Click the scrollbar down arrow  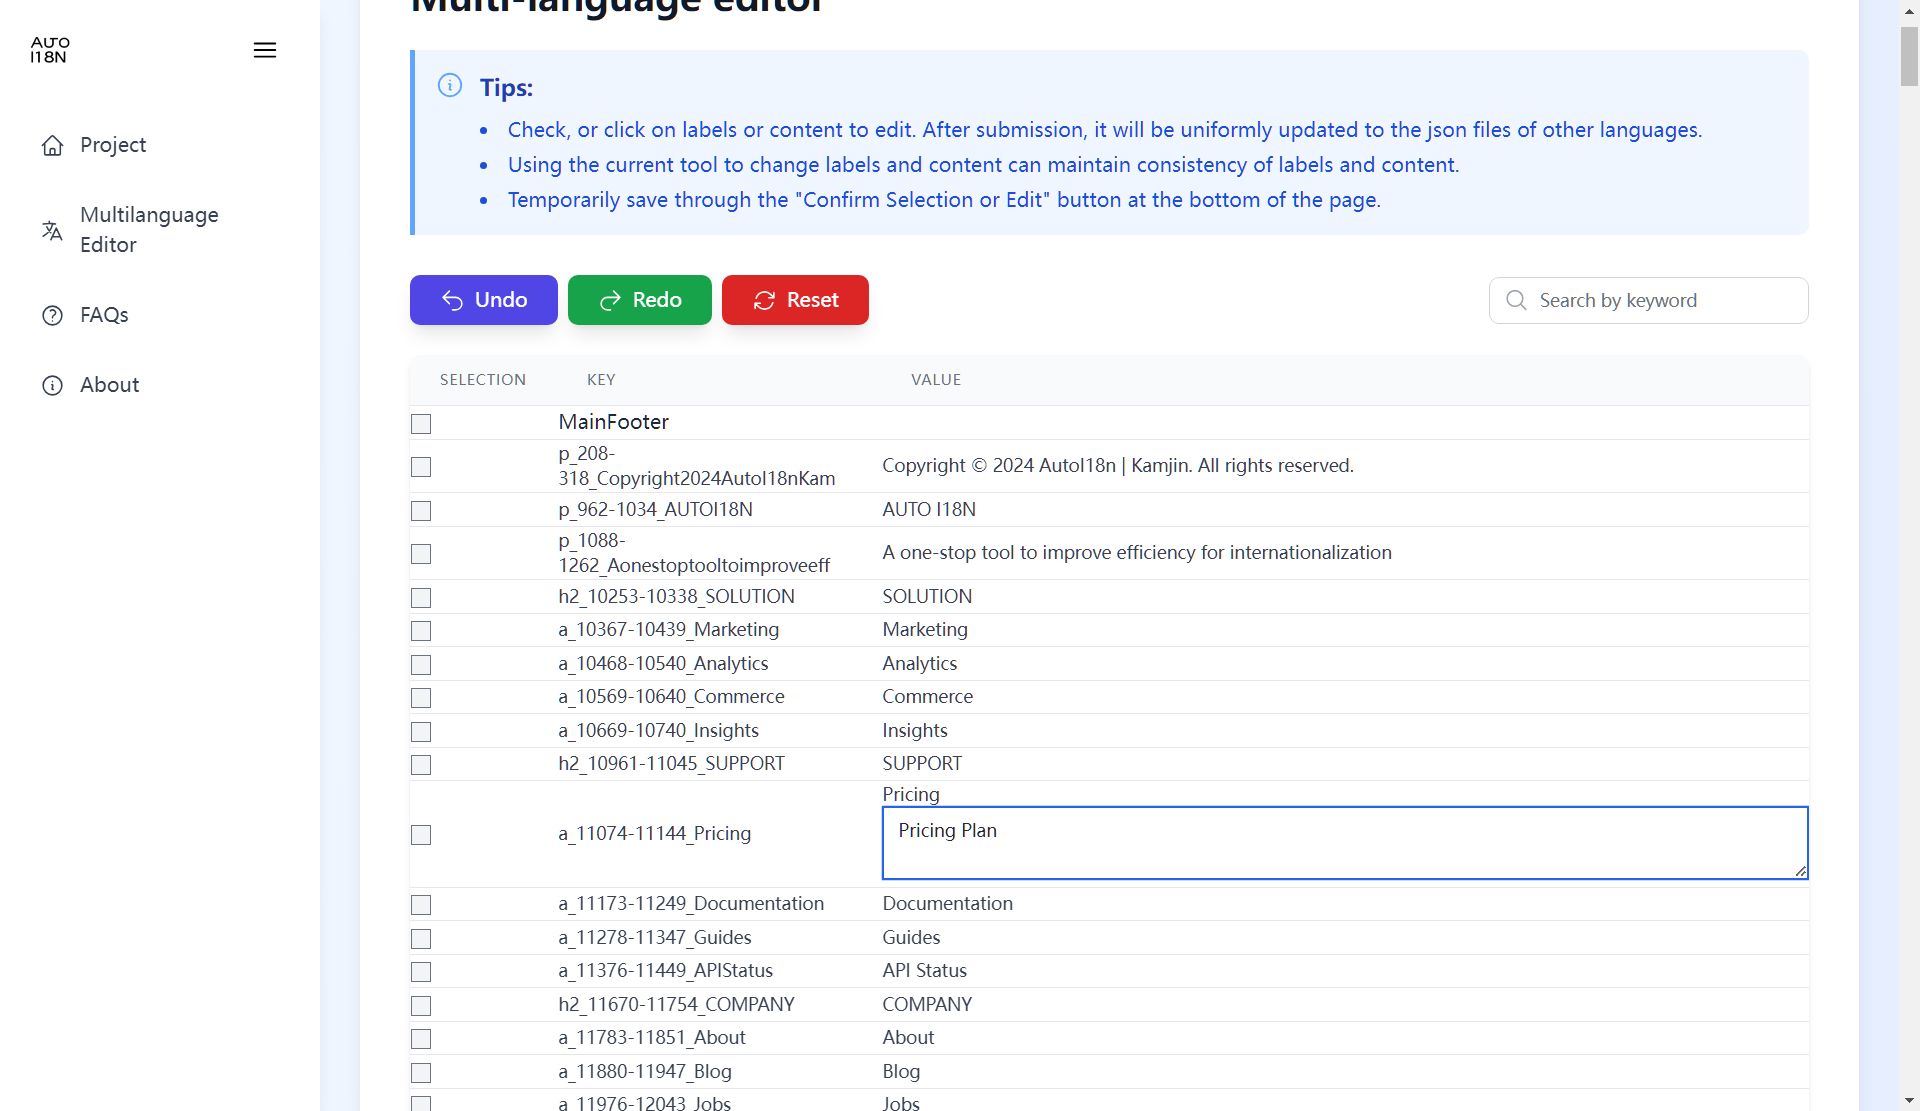click(1909, 1100)
